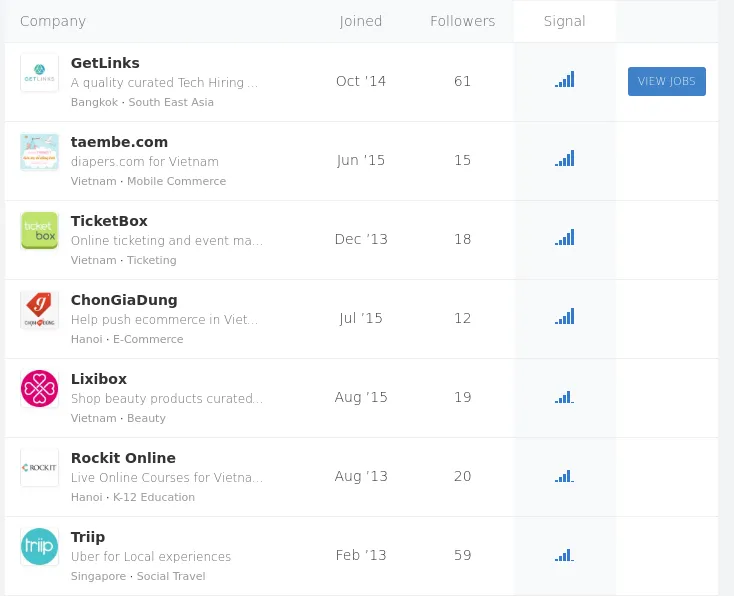
Task: Click the Rockit Online logo
Action: tap(39, 468)
